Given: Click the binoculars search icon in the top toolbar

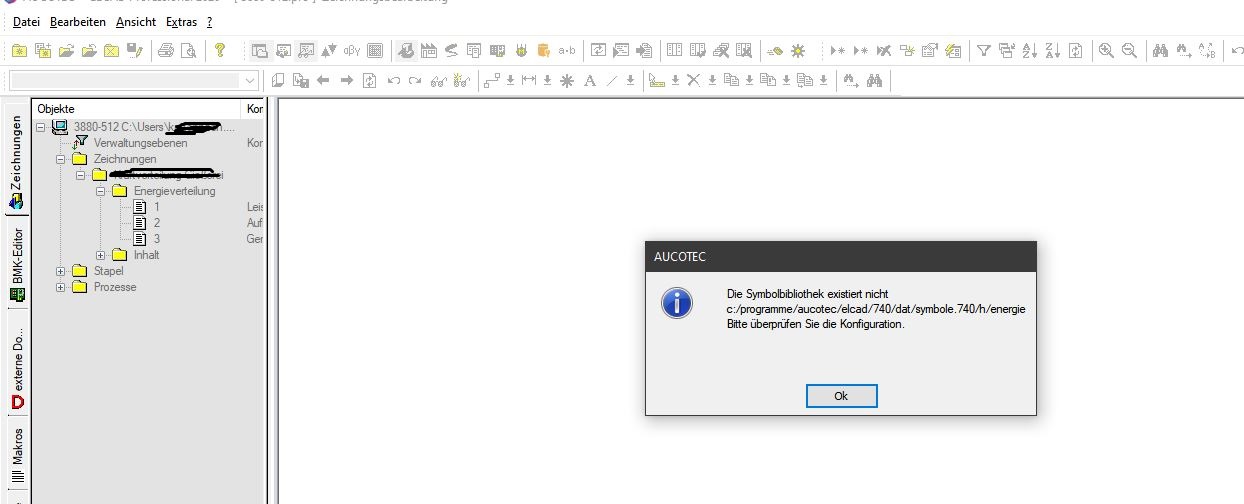Looking at the screenshot, I should coord(1160,50).
